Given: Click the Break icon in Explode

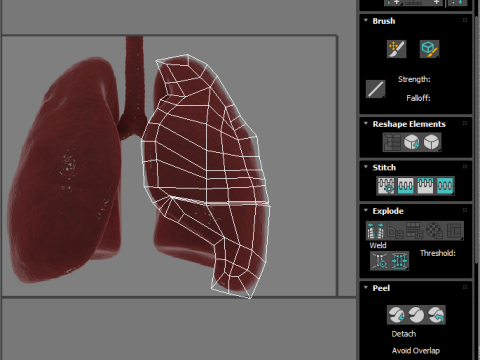Looking at the screenshot, I should pyautogui.click(x=376, y=231).
